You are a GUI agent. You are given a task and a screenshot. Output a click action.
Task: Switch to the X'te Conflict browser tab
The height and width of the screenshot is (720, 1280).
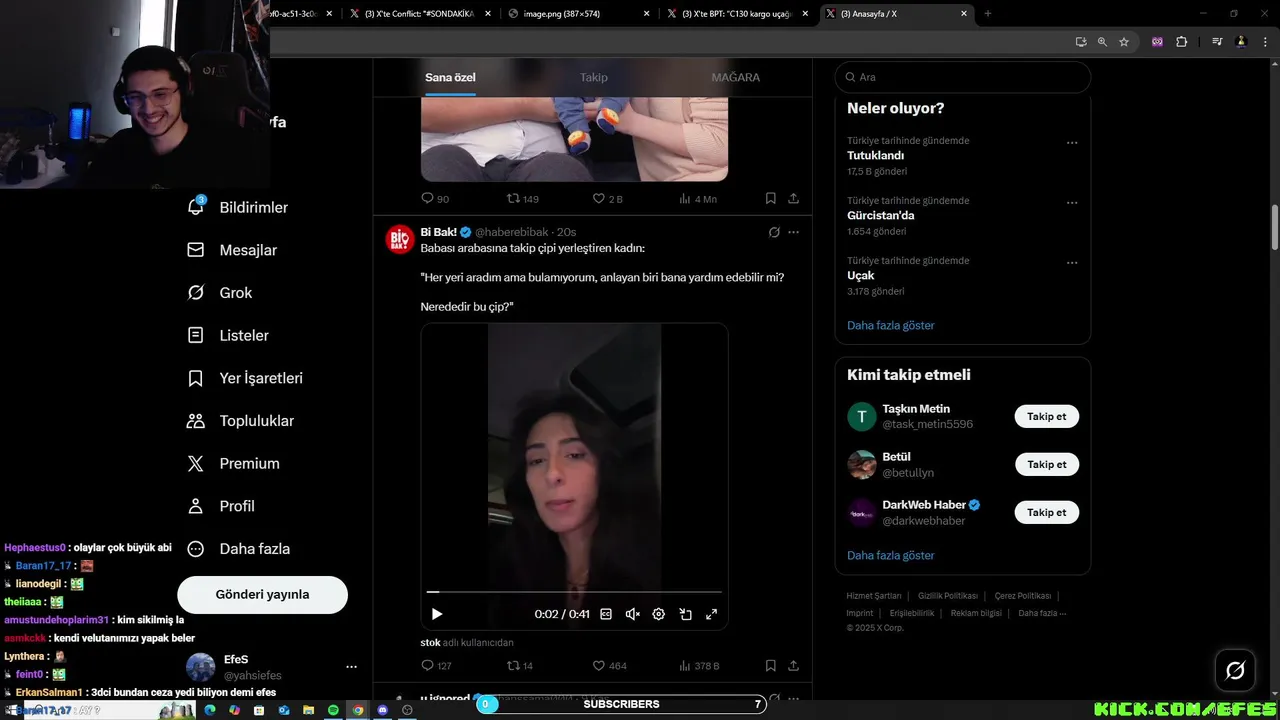pyautogui.click(x=419, y=14)
